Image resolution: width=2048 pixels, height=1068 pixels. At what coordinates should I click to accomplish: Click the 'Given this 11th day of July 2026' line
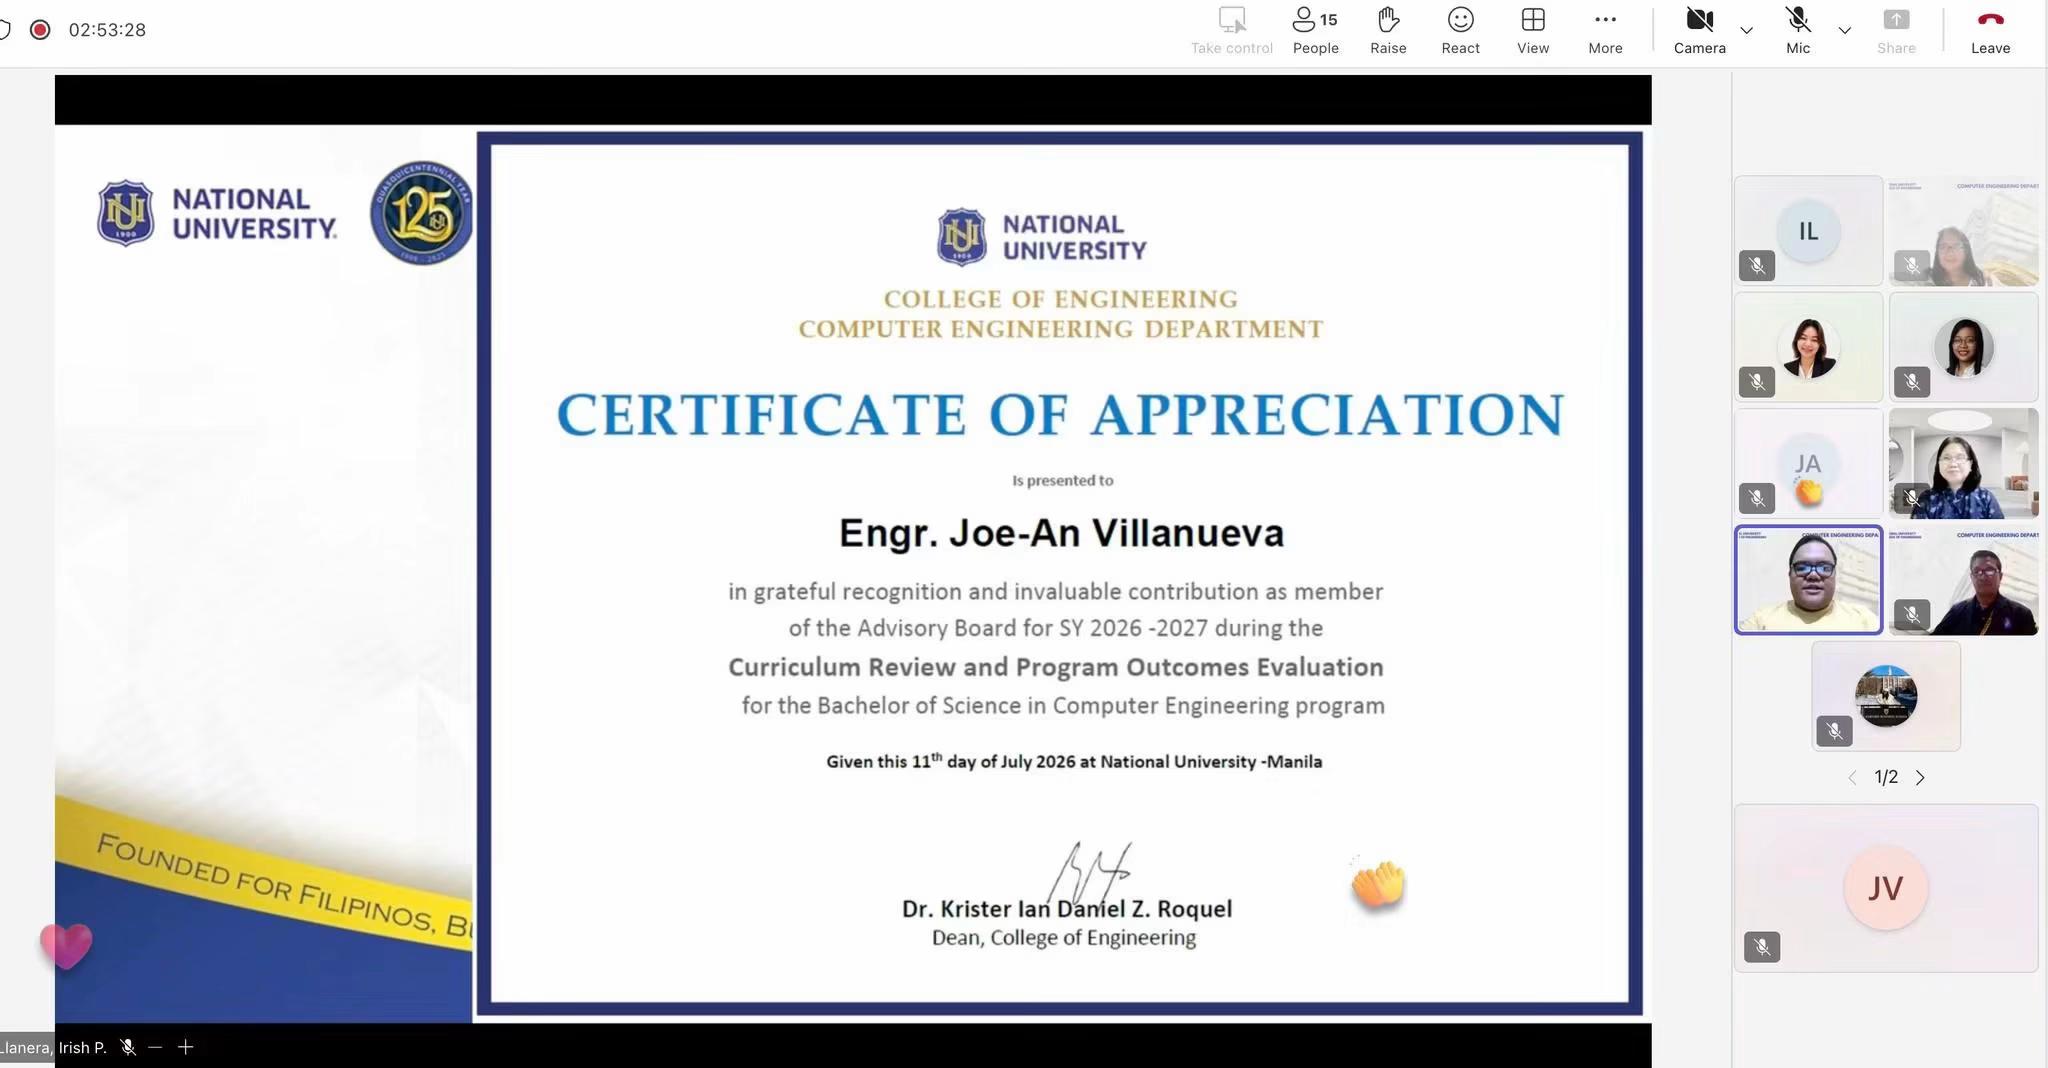point(1074,761)
